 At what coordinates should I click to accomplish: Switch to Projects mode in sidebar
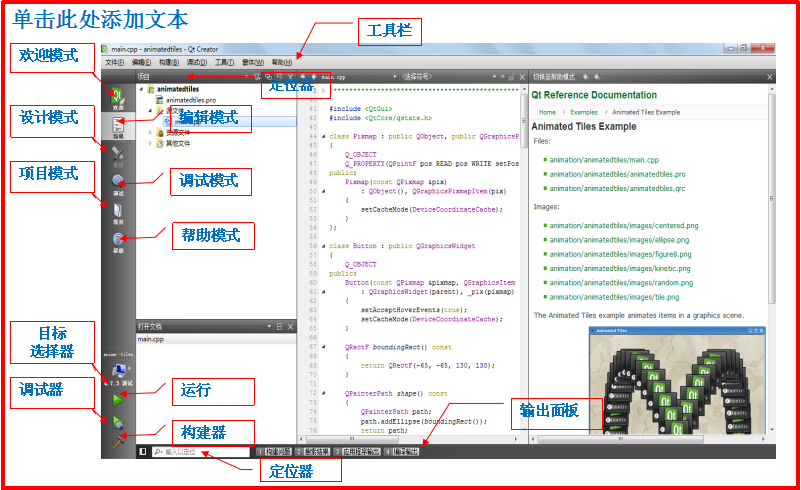coord(118,213)
